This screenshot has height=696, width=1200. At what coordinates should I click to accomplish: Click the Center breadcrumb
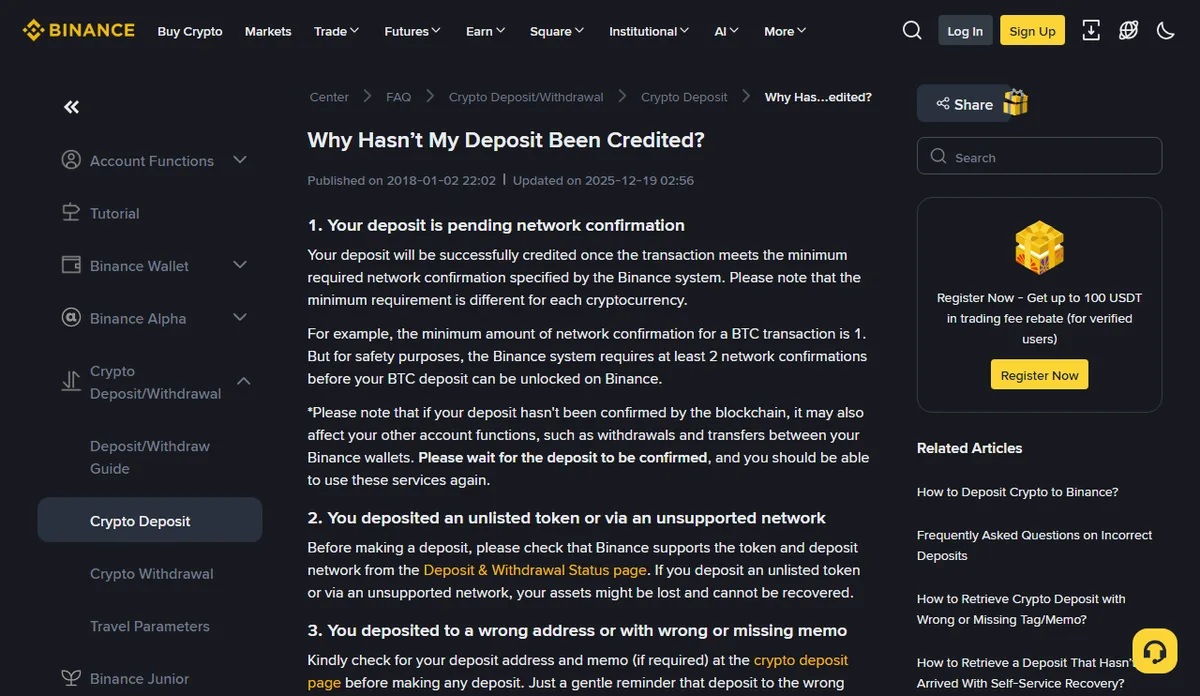click(329, 97)
